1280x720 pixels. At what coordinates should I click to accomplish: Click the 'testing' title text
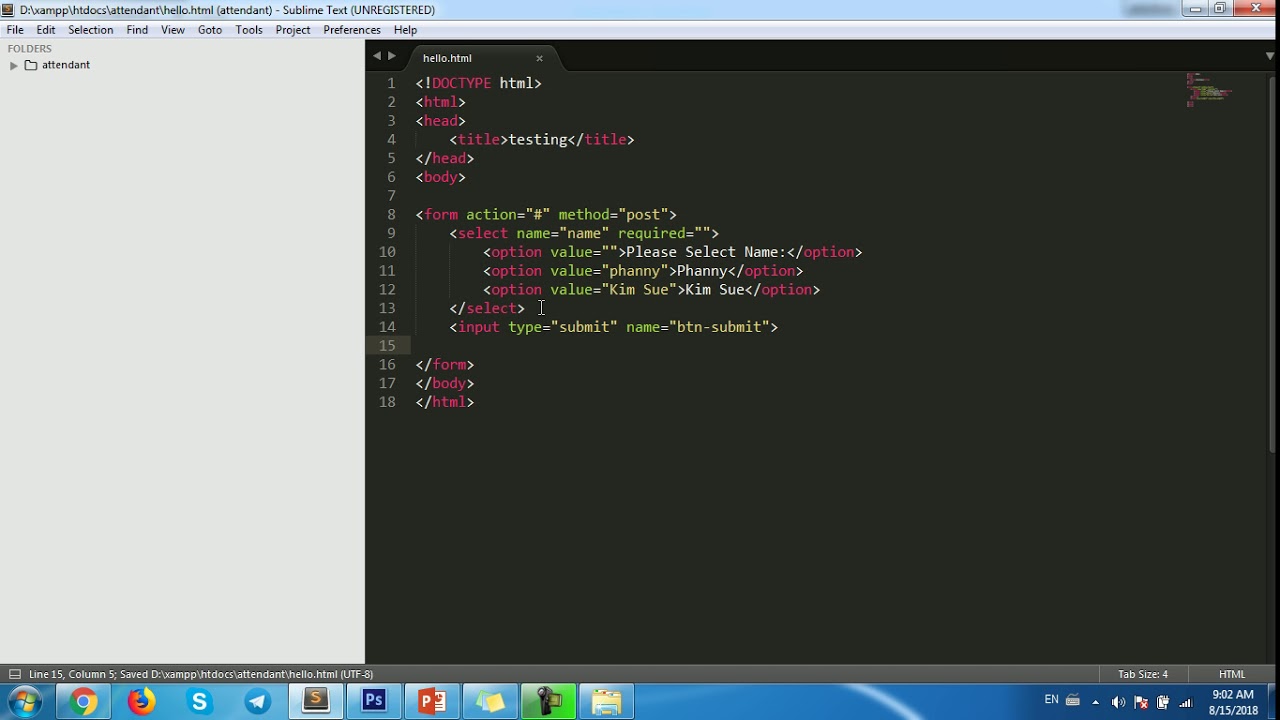pyautogui.click(x=538, y=139)
